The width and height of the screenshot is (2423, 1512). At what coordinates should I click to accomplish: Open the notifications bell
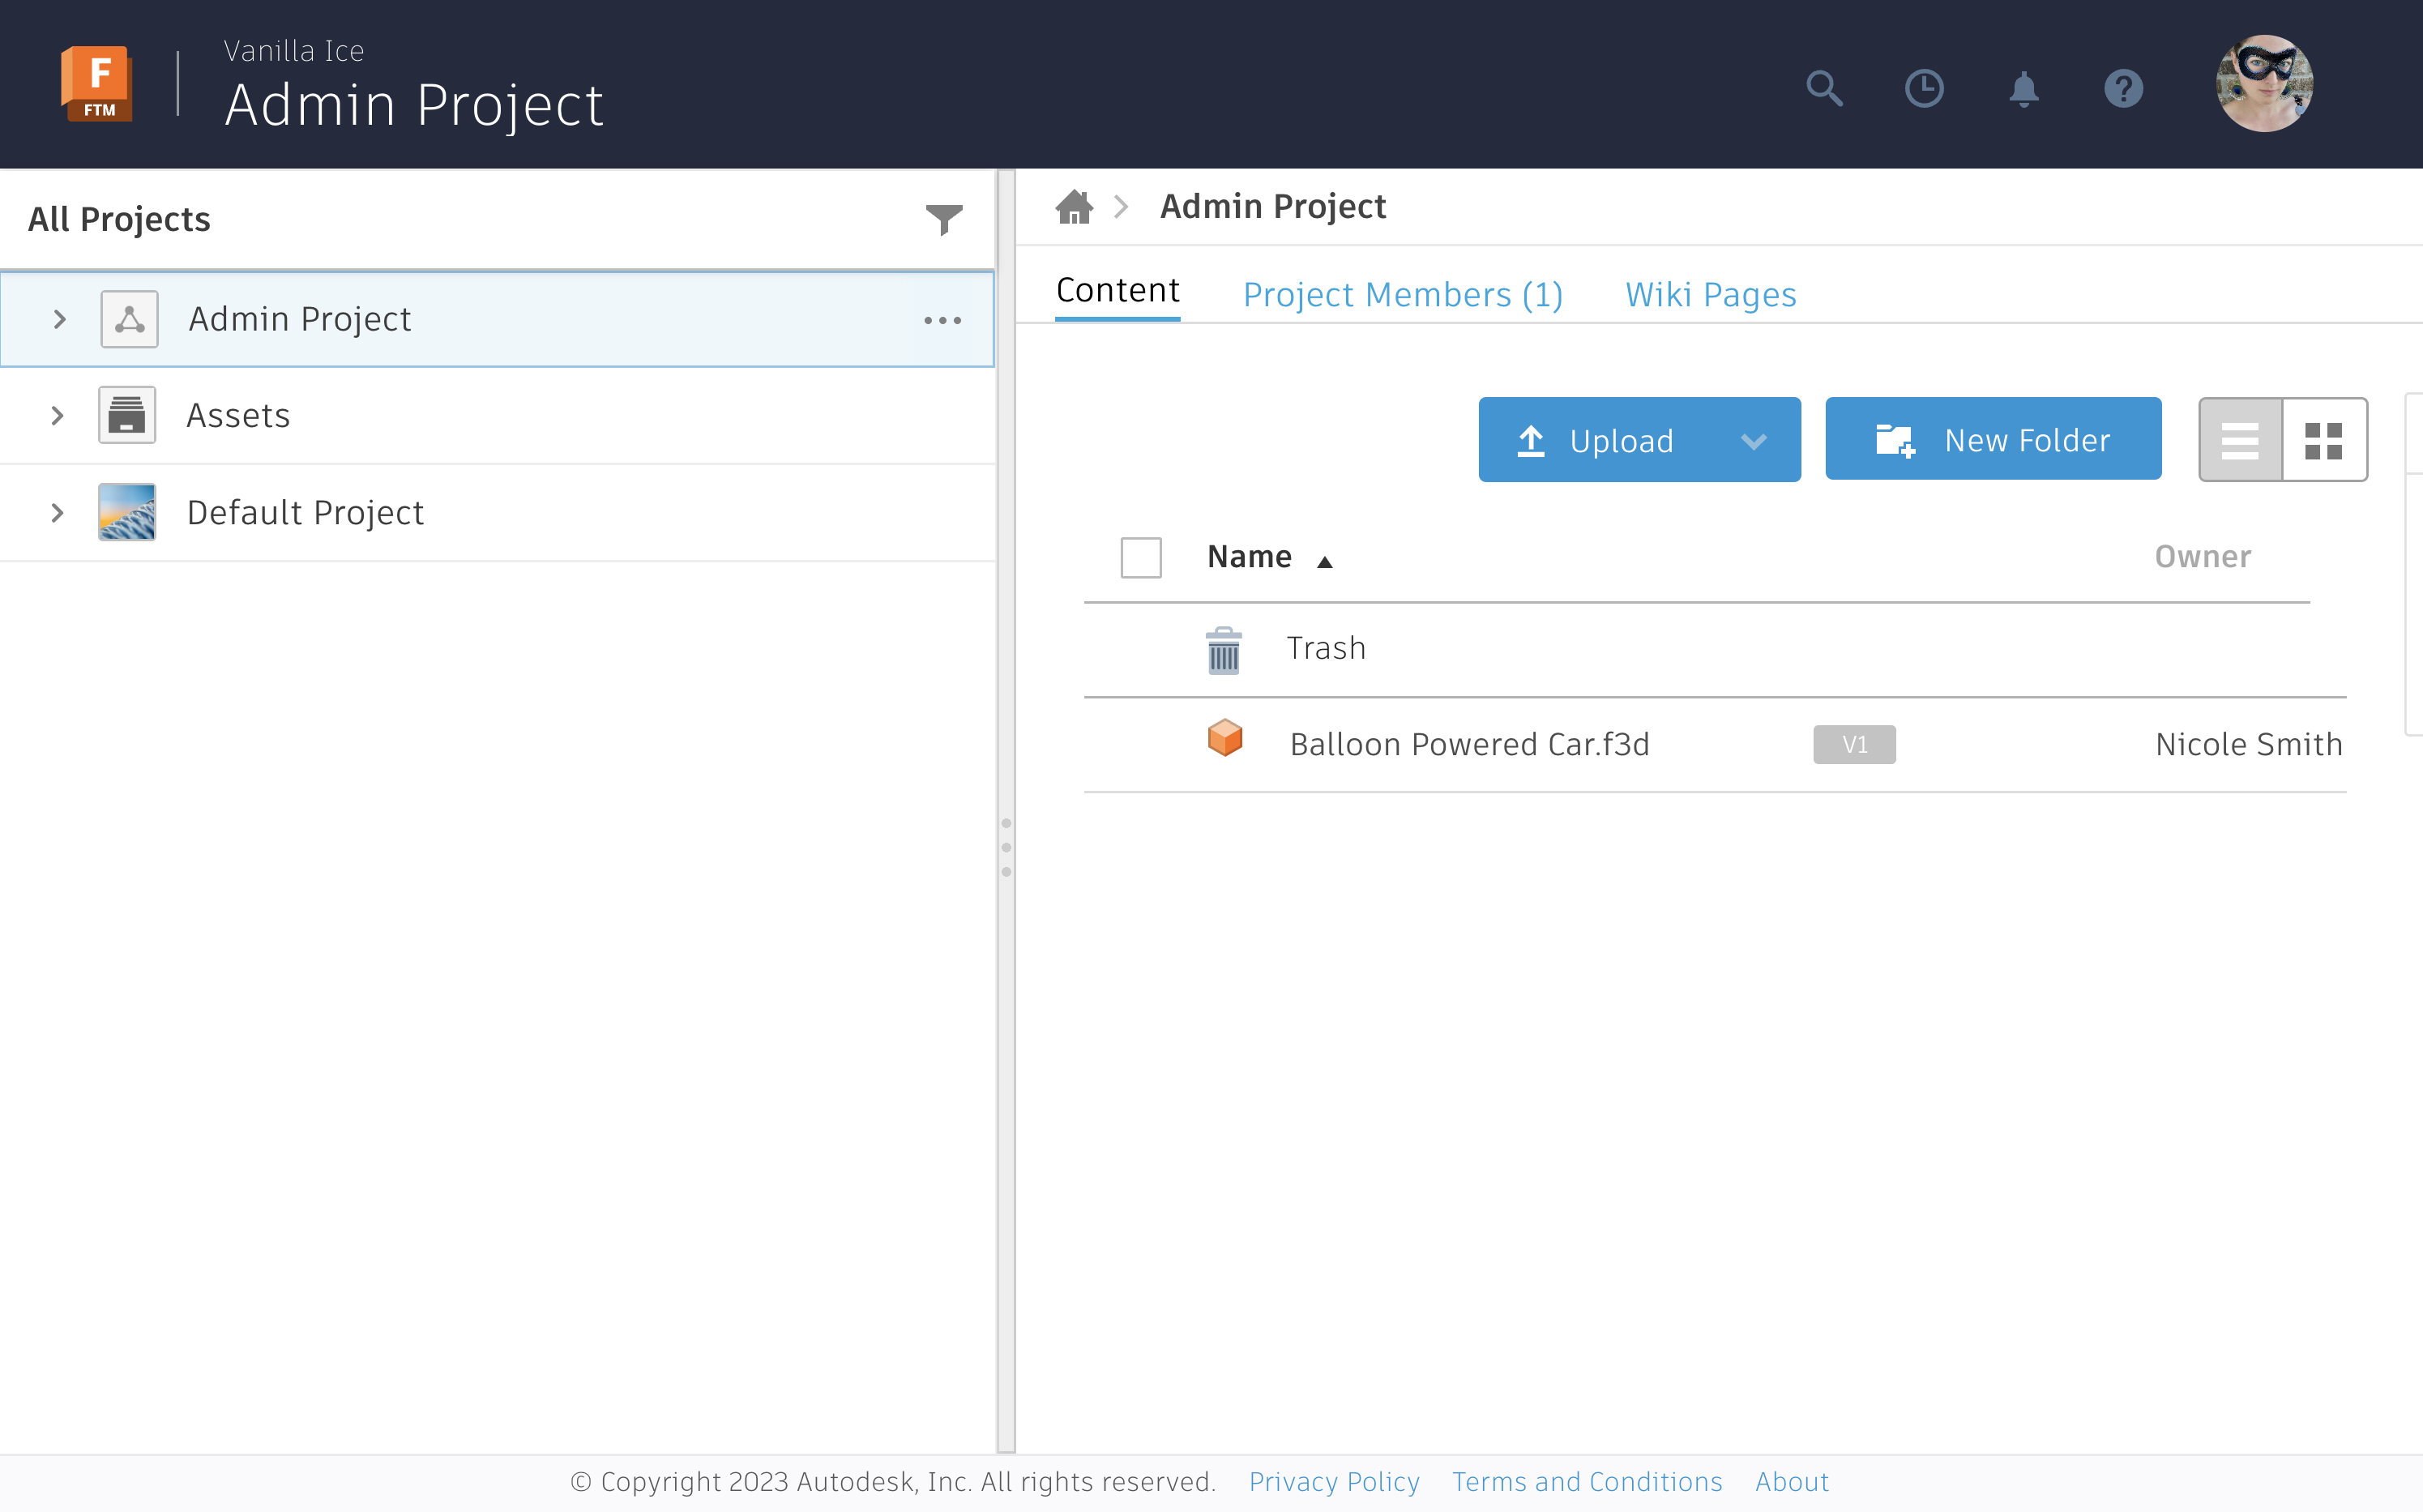2024,88
